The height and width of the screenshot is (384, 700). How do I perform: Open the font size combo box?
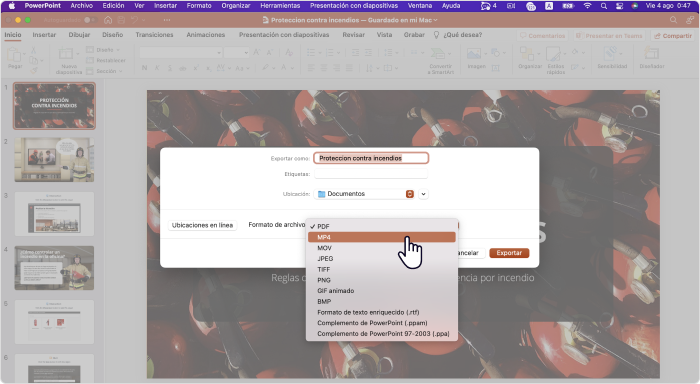point(236,53)
